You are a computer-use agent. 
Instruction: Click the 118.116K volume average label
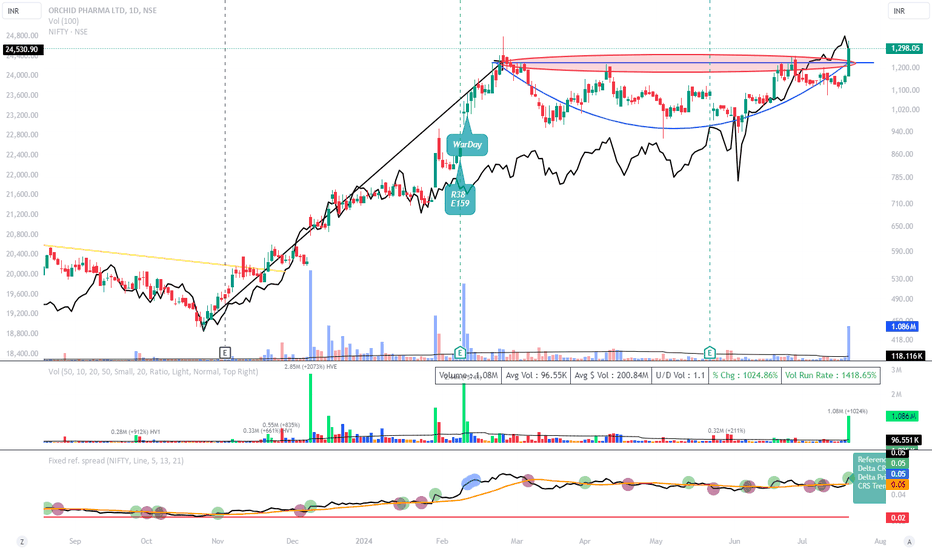[x=905, y=356]
